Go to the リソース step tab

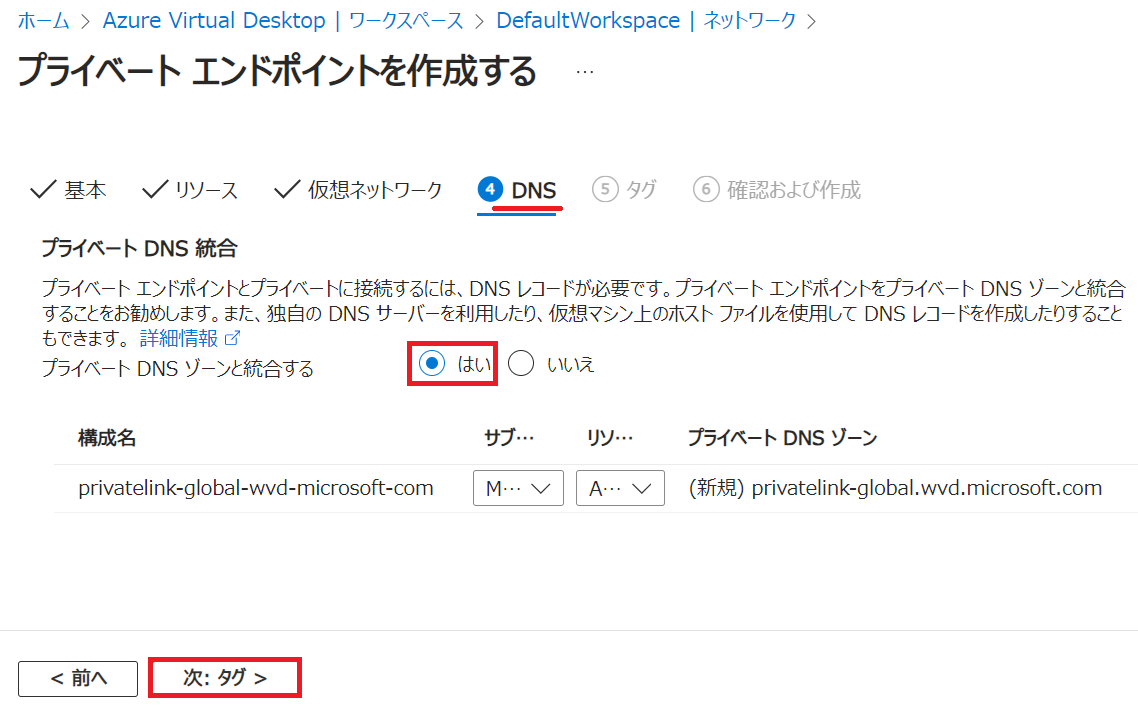pos(190,190)
